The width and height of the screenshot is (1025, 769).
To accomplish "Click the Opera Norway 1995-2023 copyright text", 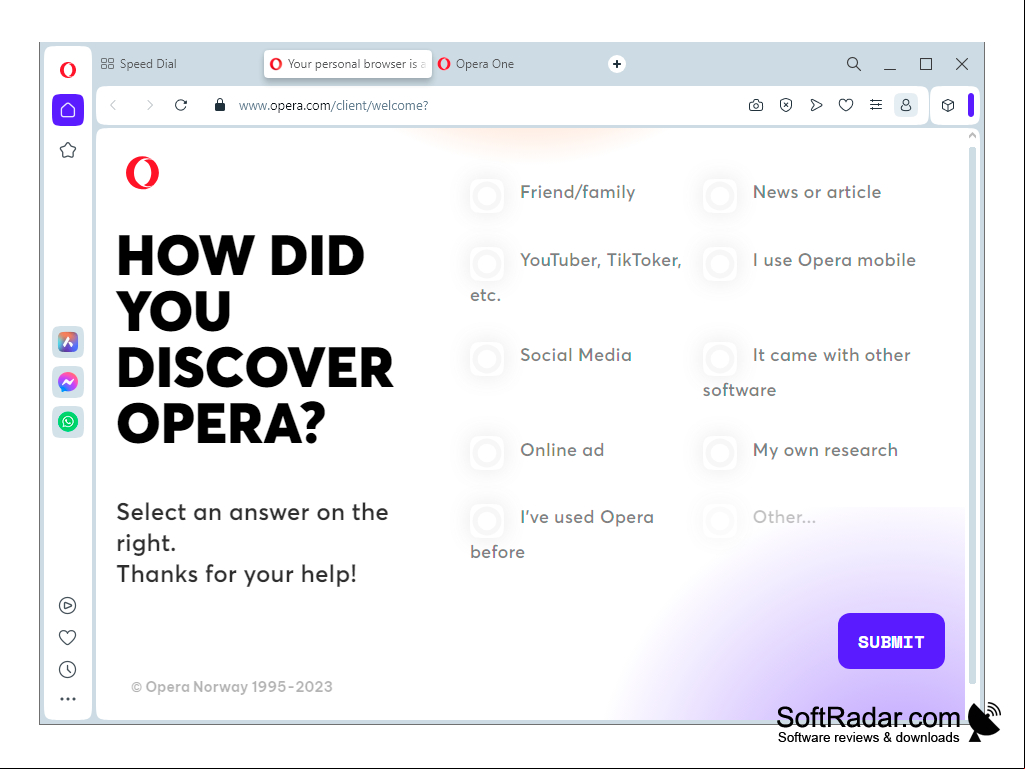I will point(232,687).
